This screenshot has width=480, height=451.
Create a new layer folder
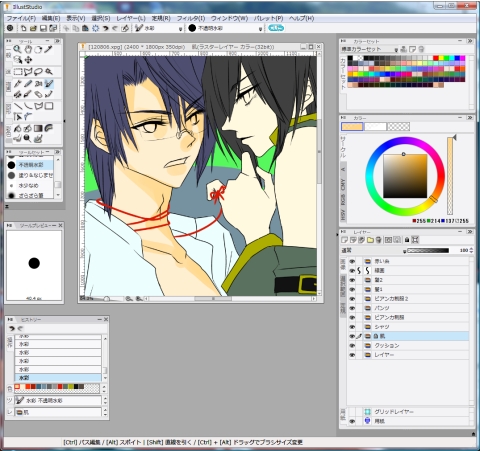(370, 240)
